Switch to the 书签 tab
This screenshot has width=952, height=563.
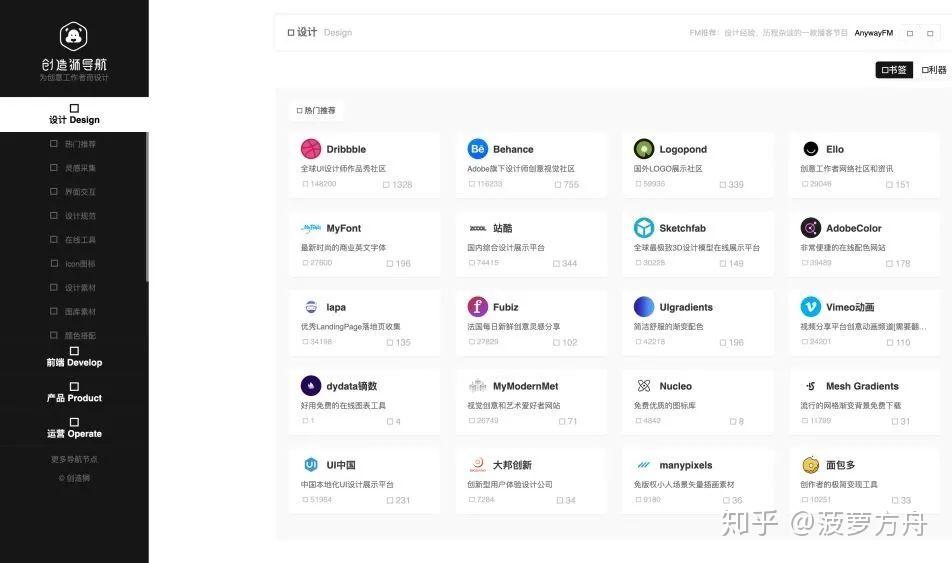[894, 70]
